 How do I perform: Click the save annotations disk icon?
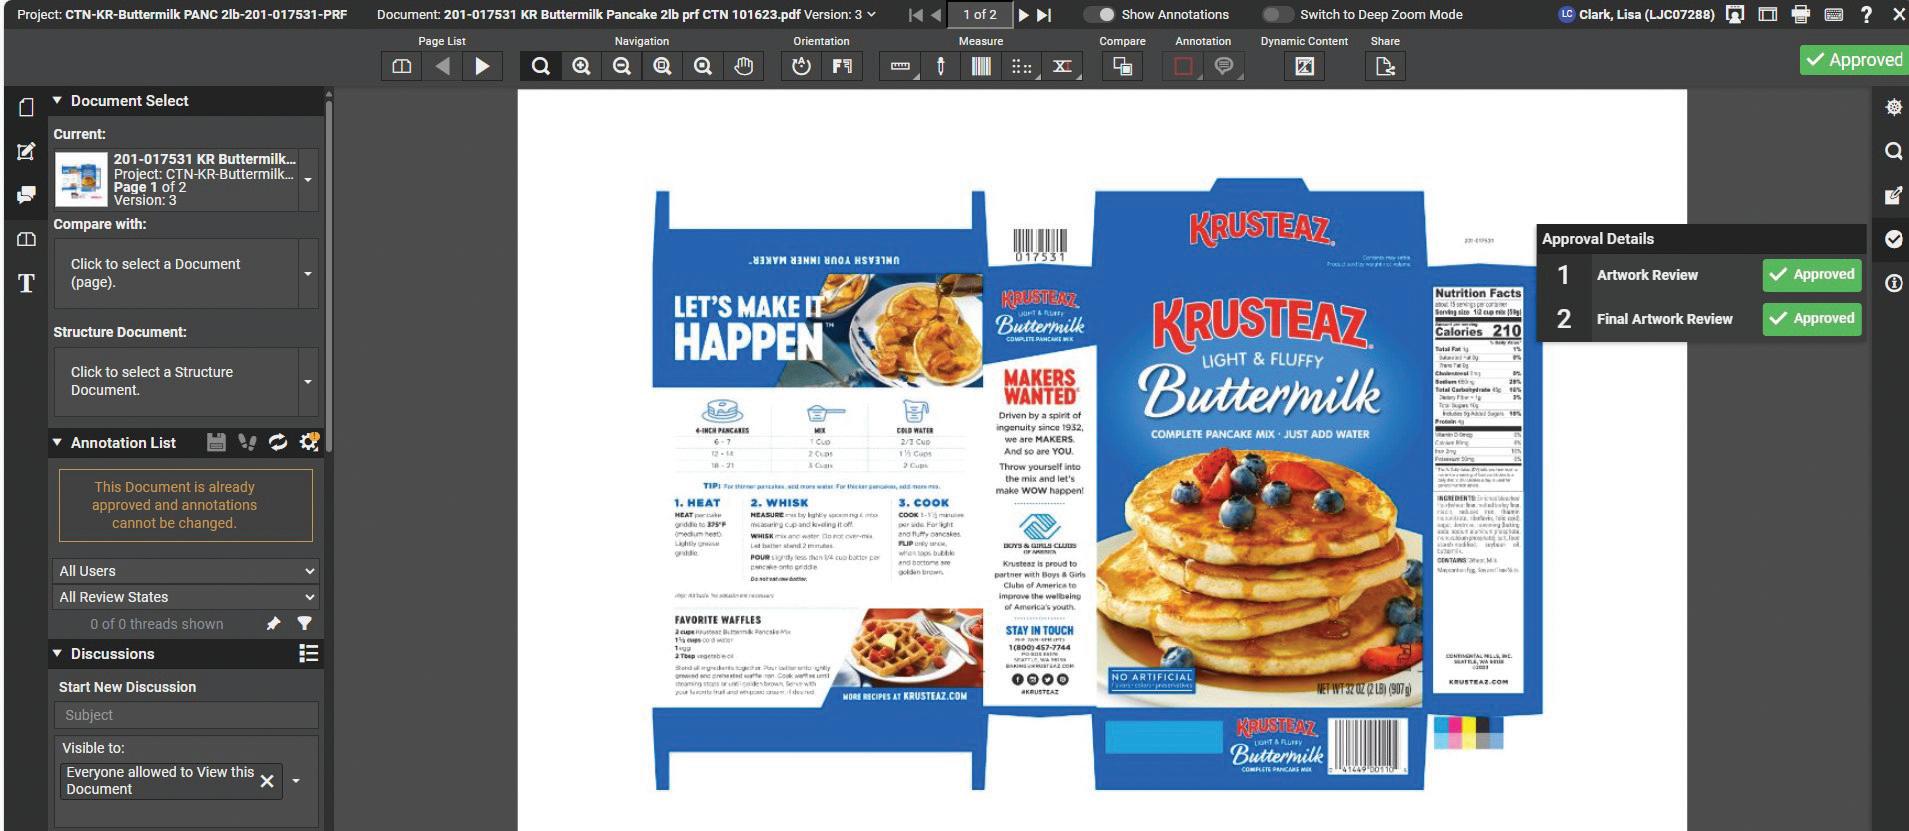coord(216,442)
